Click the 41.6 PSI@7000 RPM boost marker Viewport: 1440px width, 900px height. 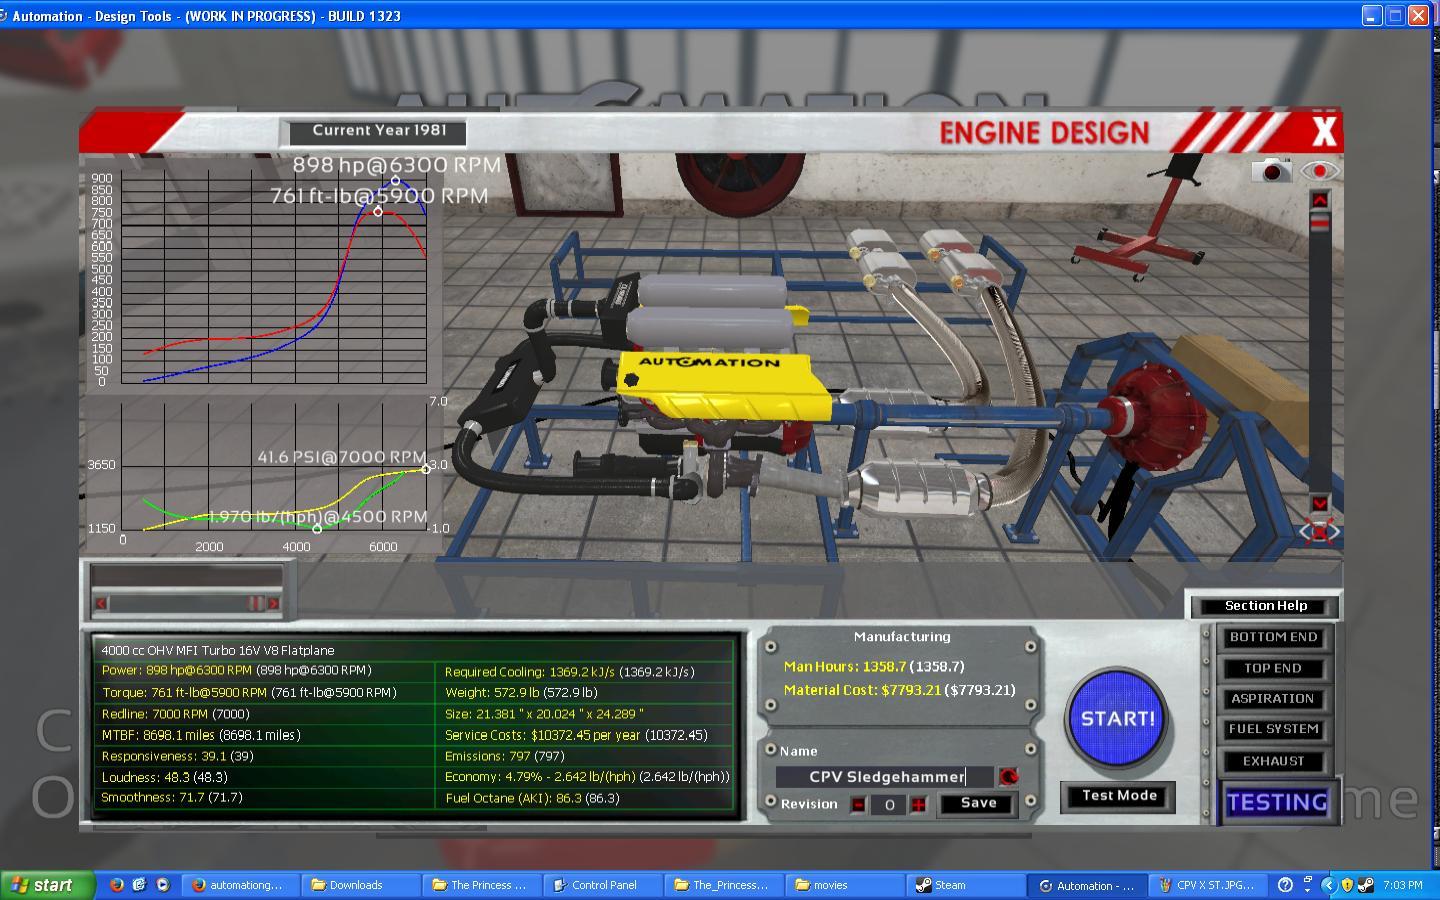pos(427,468)
